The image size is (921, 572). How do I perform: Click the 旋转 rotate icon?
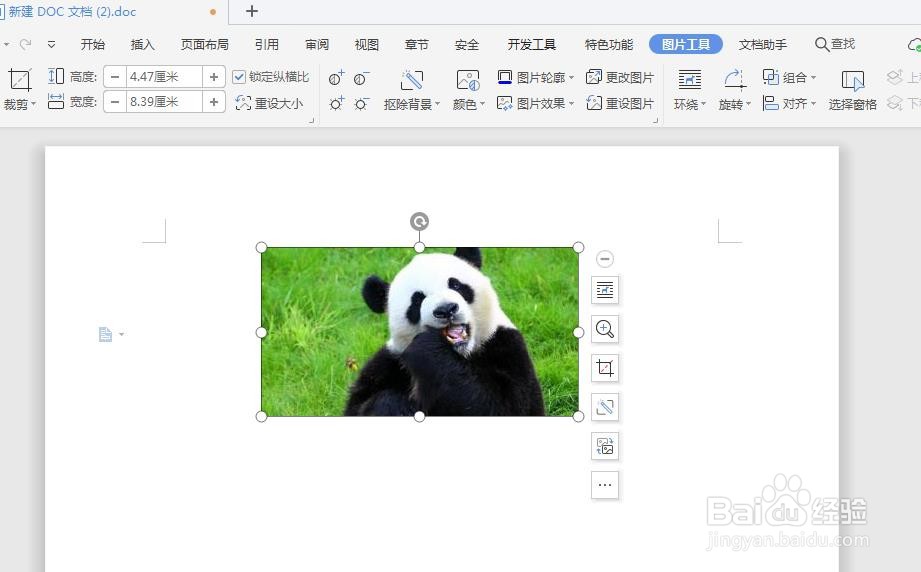[x=734, y=80]
